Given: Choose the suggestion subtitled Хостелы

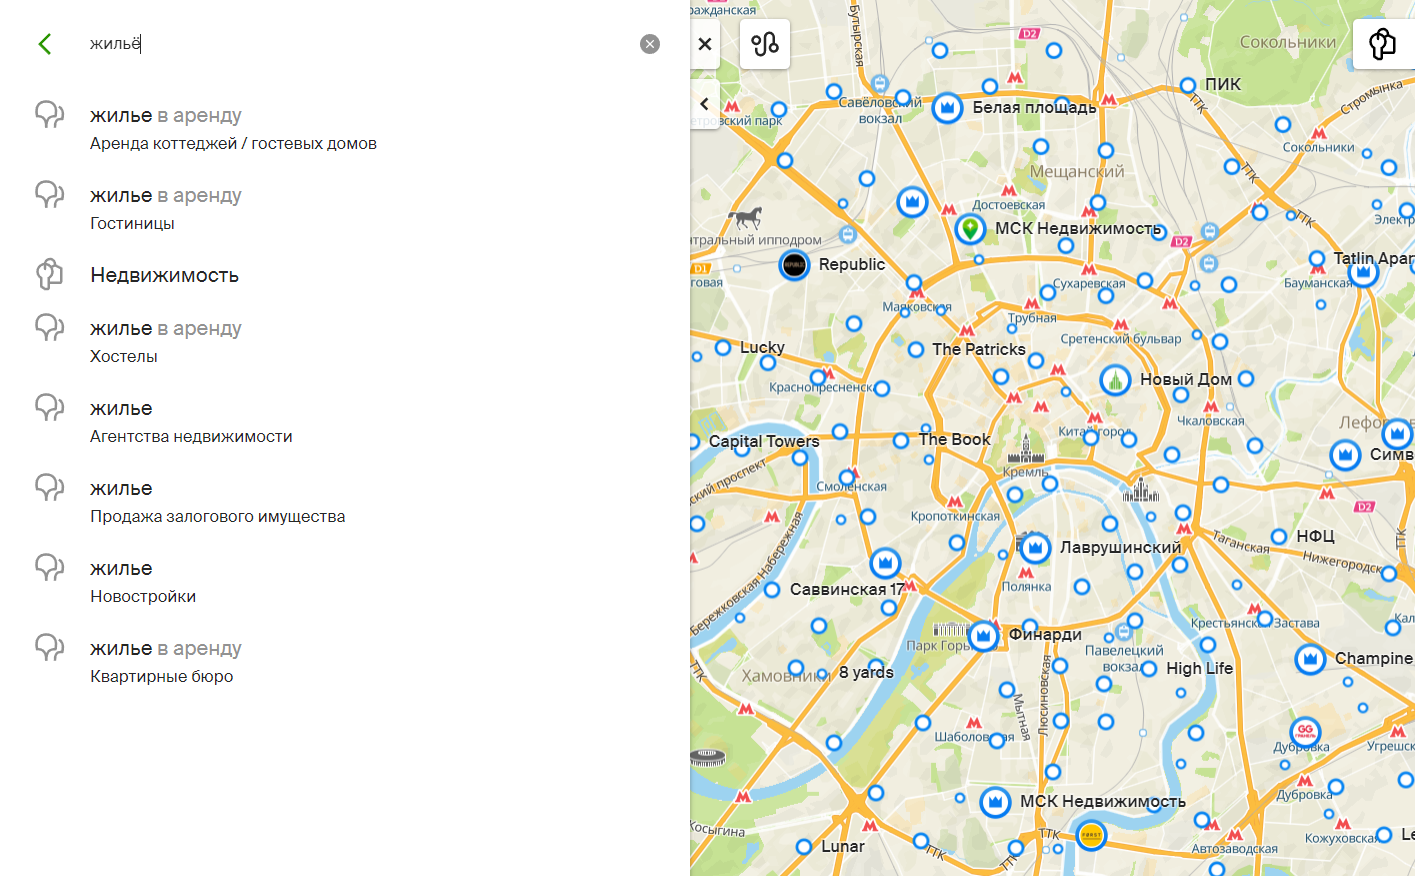Looking at the screenshot, I should coord(345,342).
